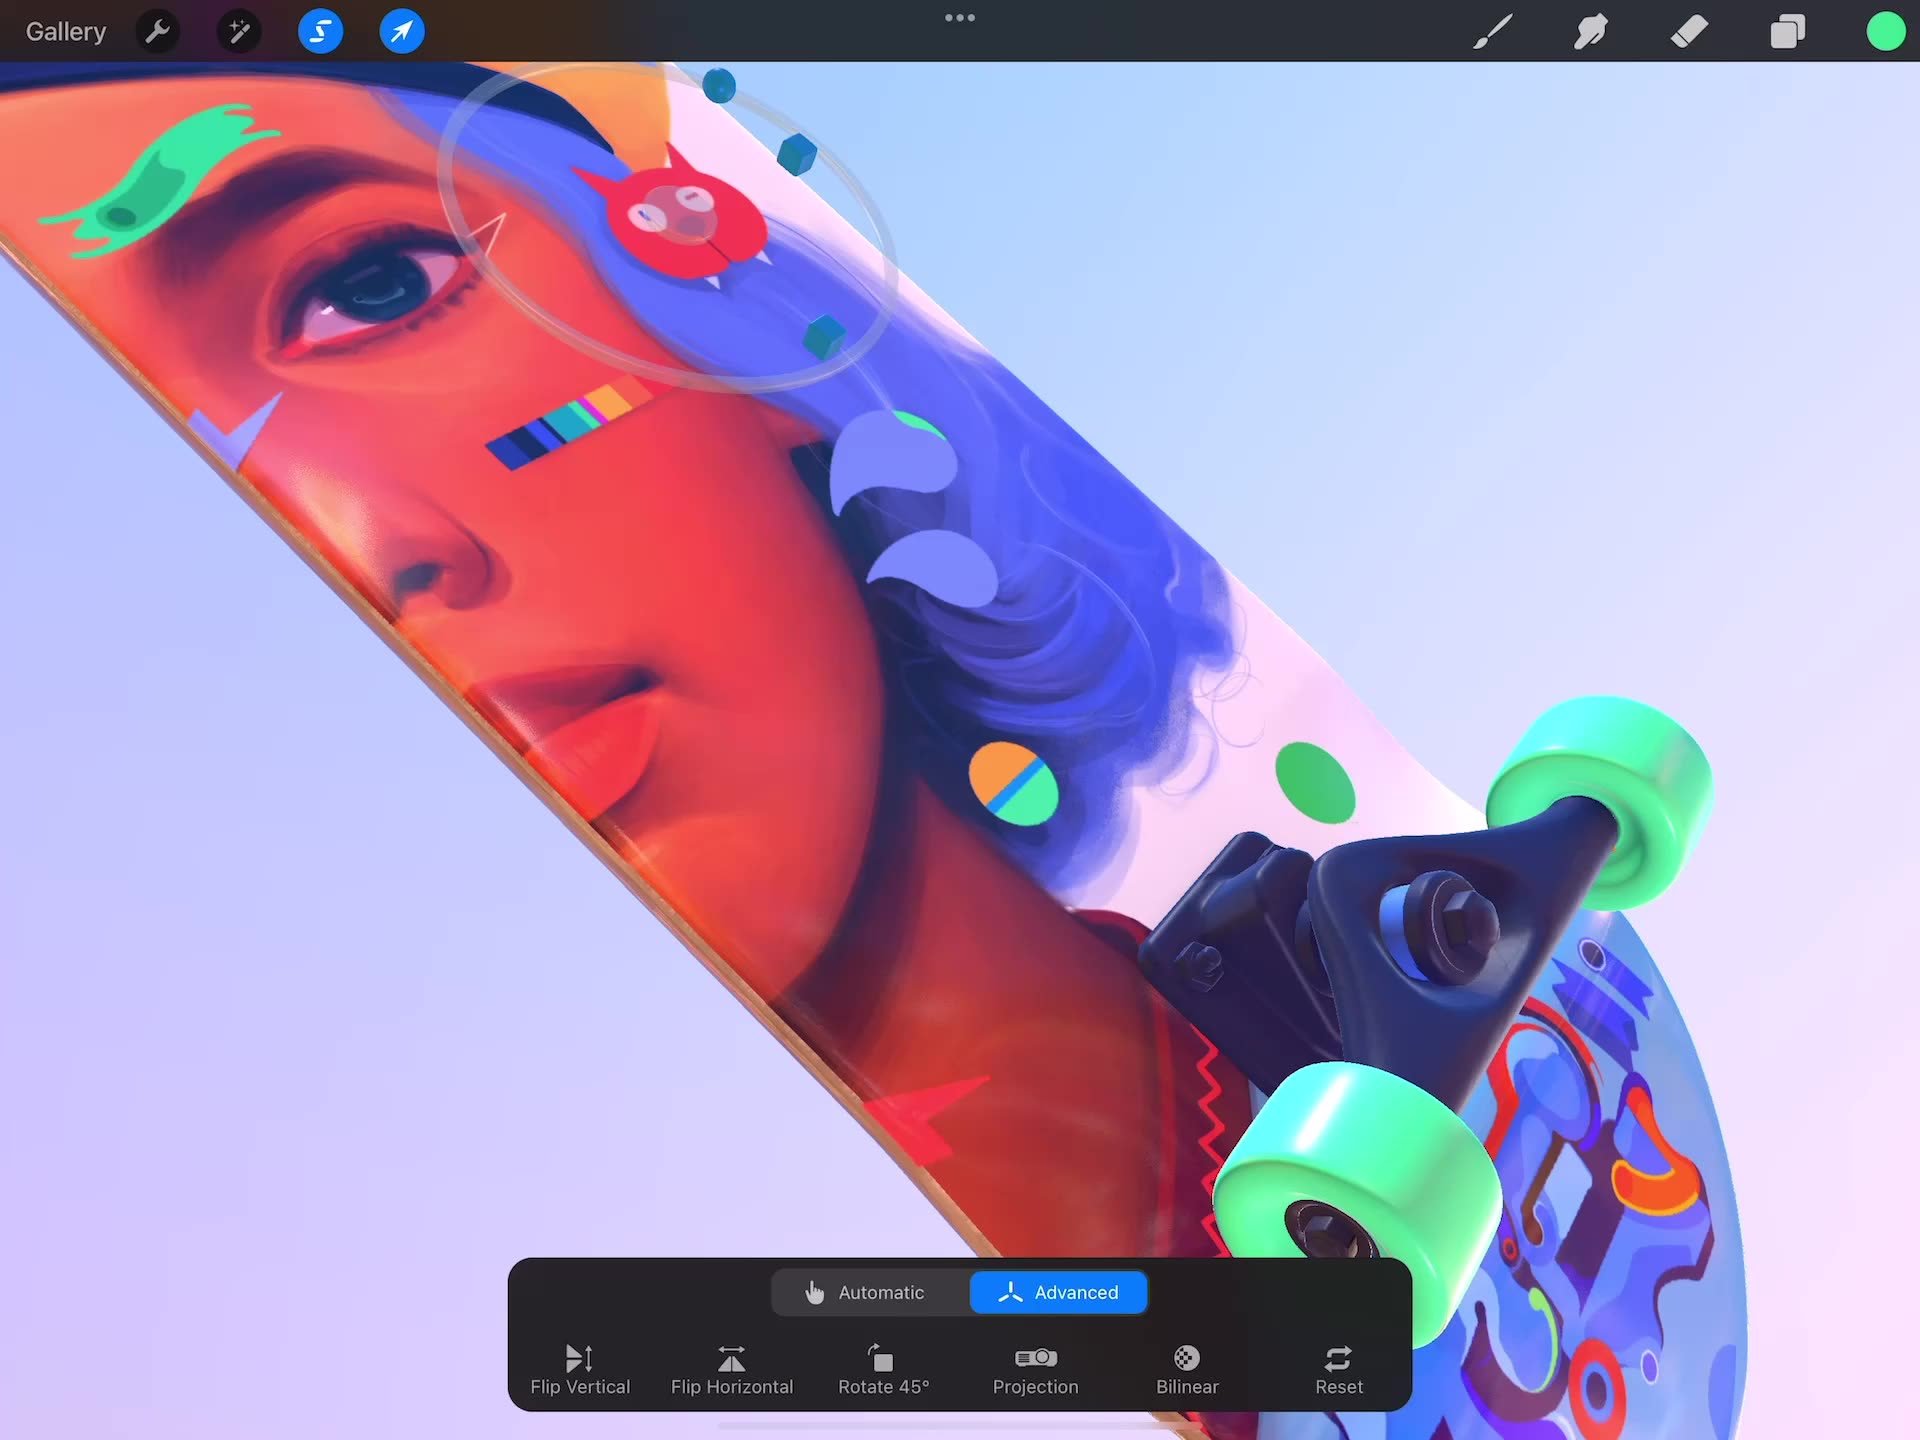
Task: Open the Adjustments magic wand menu
Action: (x=239, y=32)
